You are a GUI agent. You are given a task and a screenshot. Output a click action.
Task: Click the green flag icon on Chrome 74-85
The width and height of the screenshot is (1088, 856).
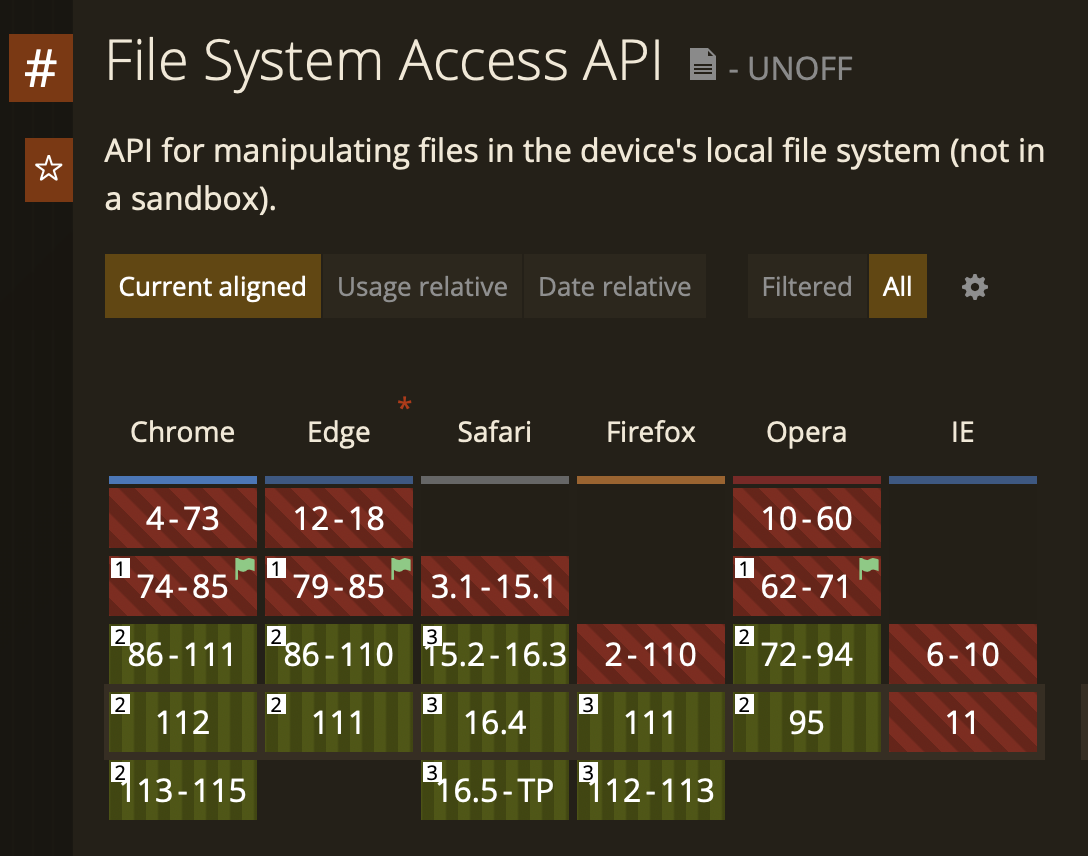tap(244, 566)
